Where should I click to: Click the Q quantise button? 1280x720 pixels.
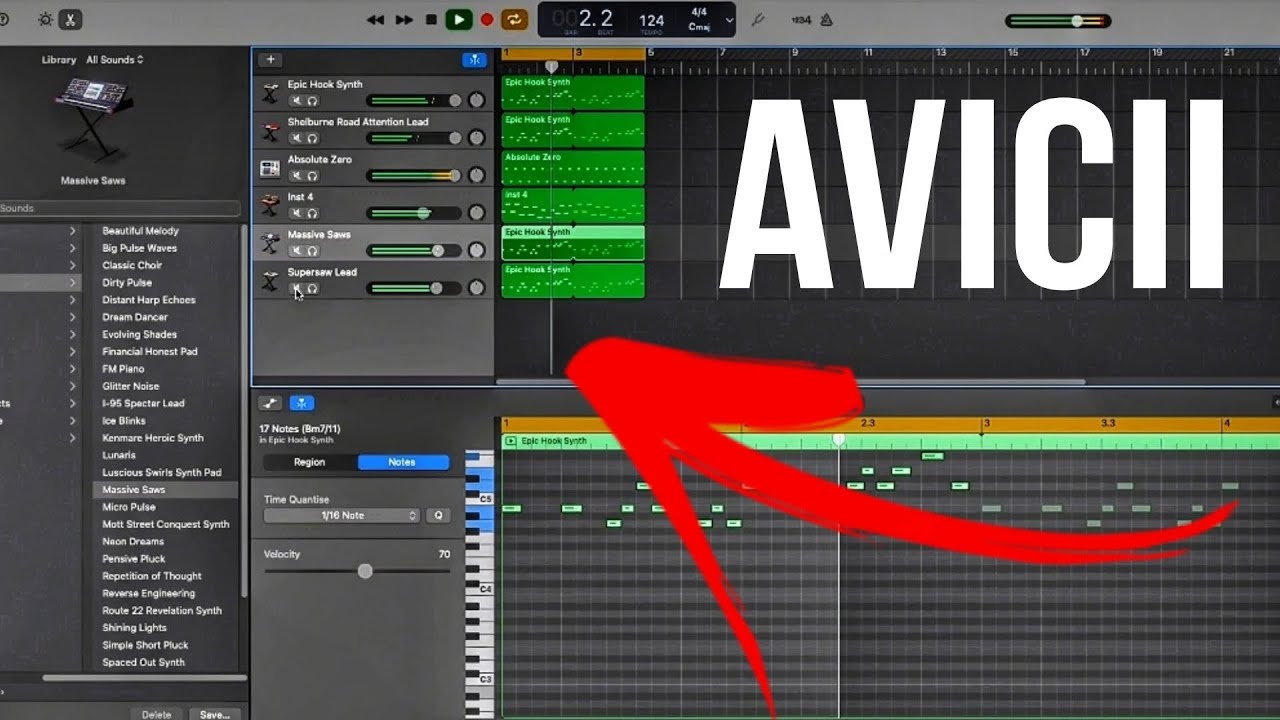[x=438, y=516]
